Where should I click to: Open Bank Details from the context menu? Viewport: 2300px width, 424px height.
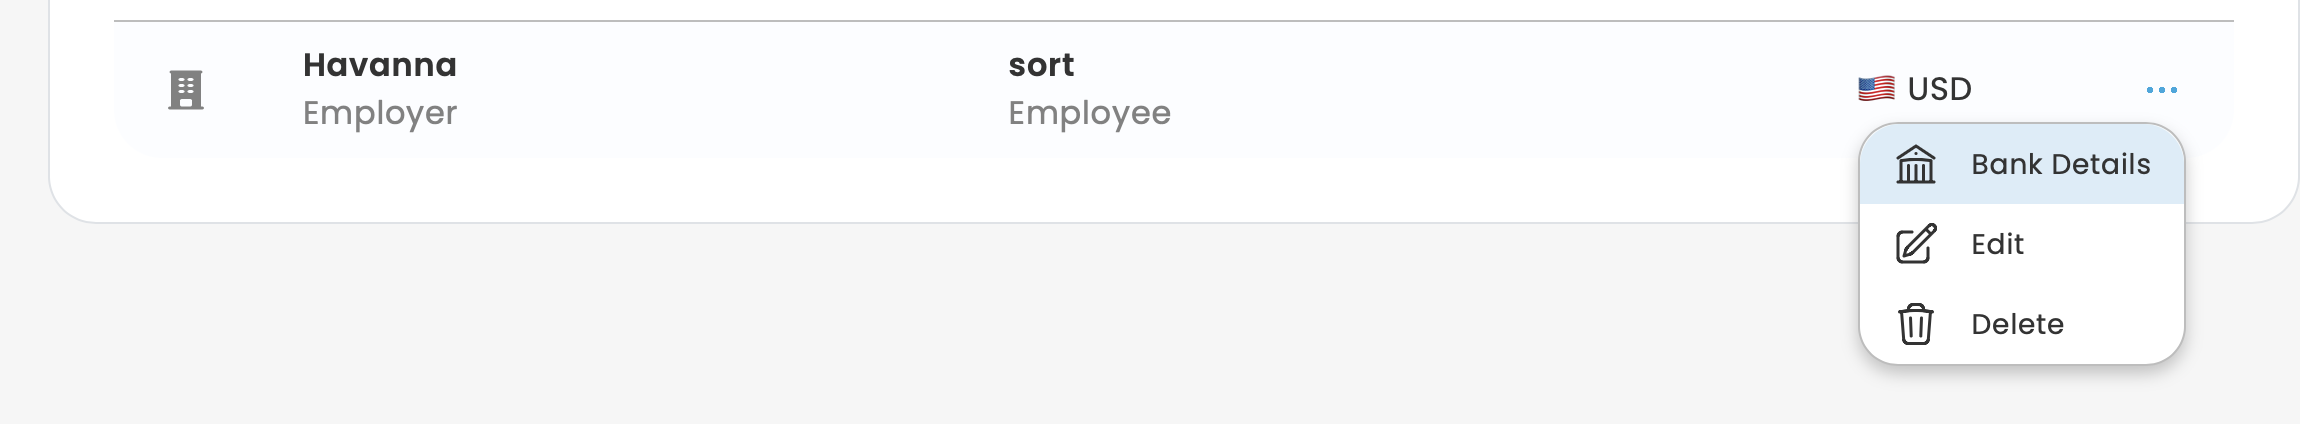2060,165
